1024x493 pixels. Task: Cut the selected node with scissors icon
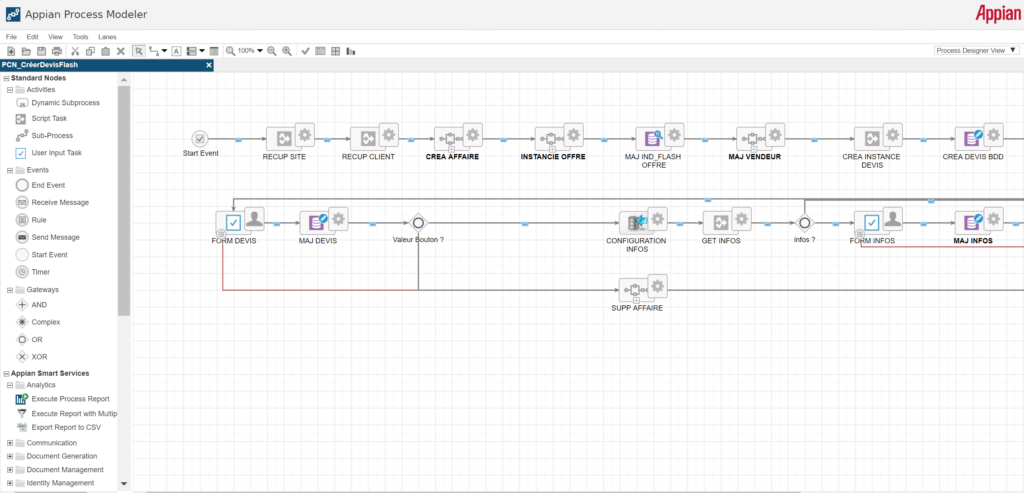pos(75,51)
